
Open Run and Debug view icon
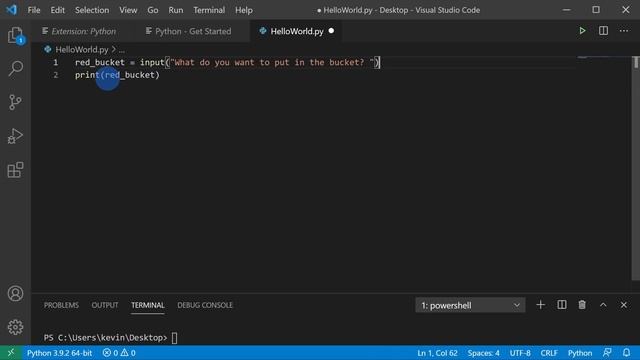click(x=15, y=136)
